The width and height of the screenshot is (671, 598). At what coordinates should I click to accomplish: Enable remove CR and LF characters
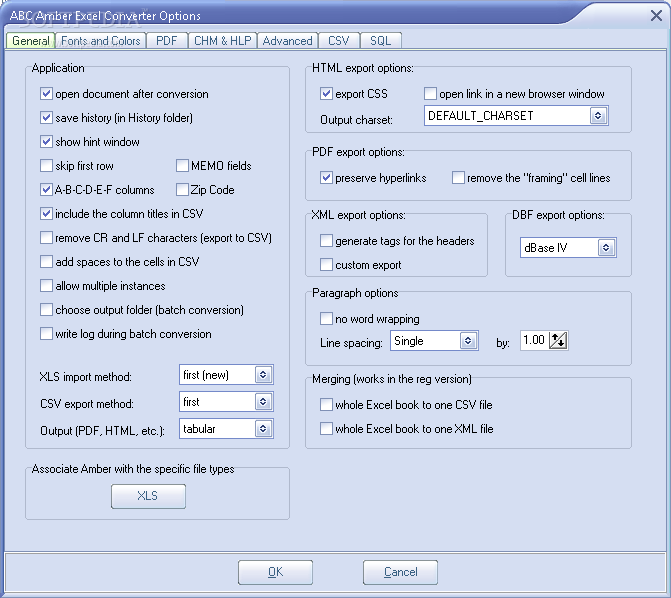[x=46, y=238]
